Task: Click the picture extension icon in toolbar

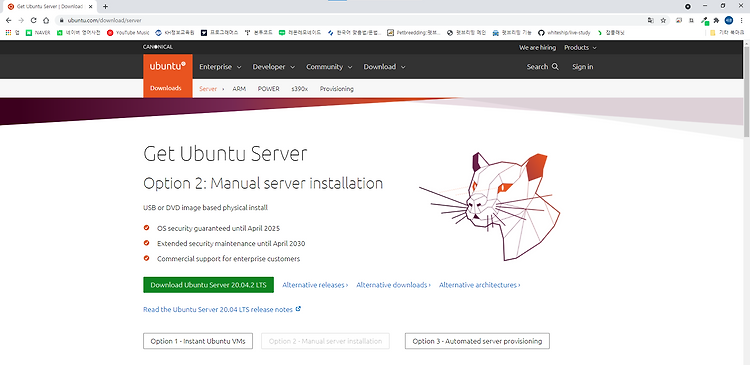Action: tap(679, 20)
